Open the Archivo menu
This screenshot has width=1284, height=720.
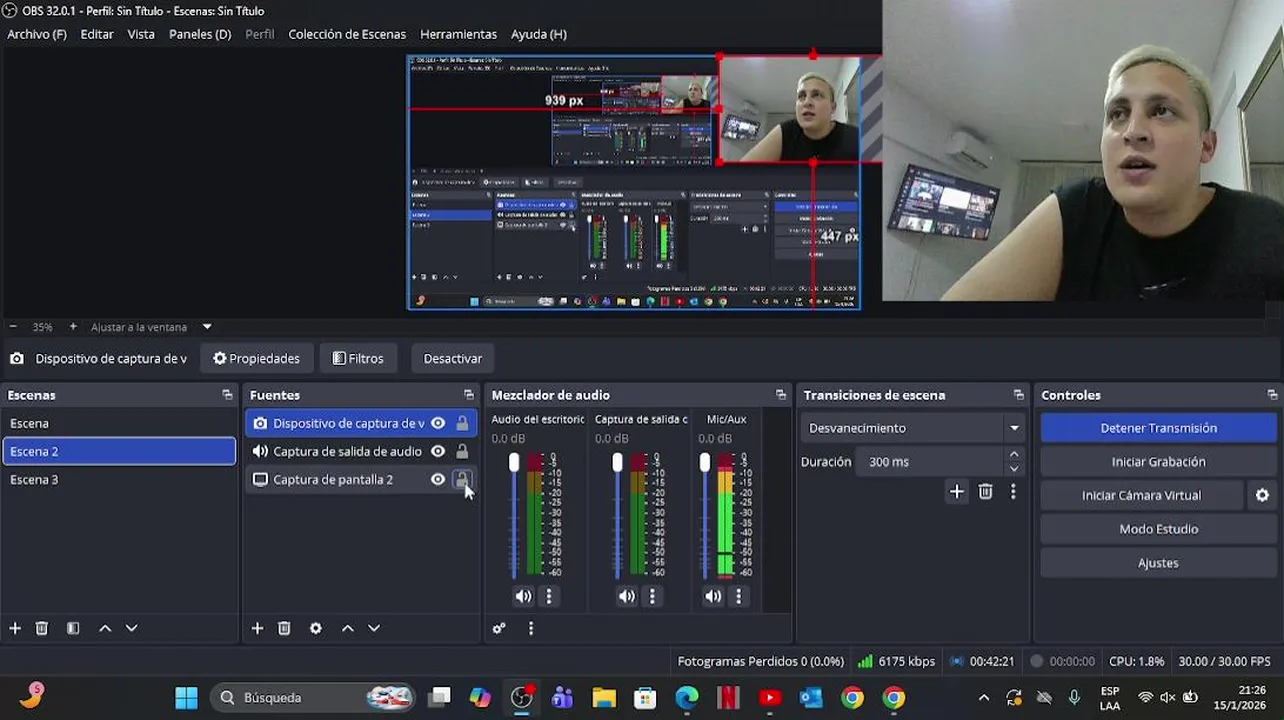37,34
